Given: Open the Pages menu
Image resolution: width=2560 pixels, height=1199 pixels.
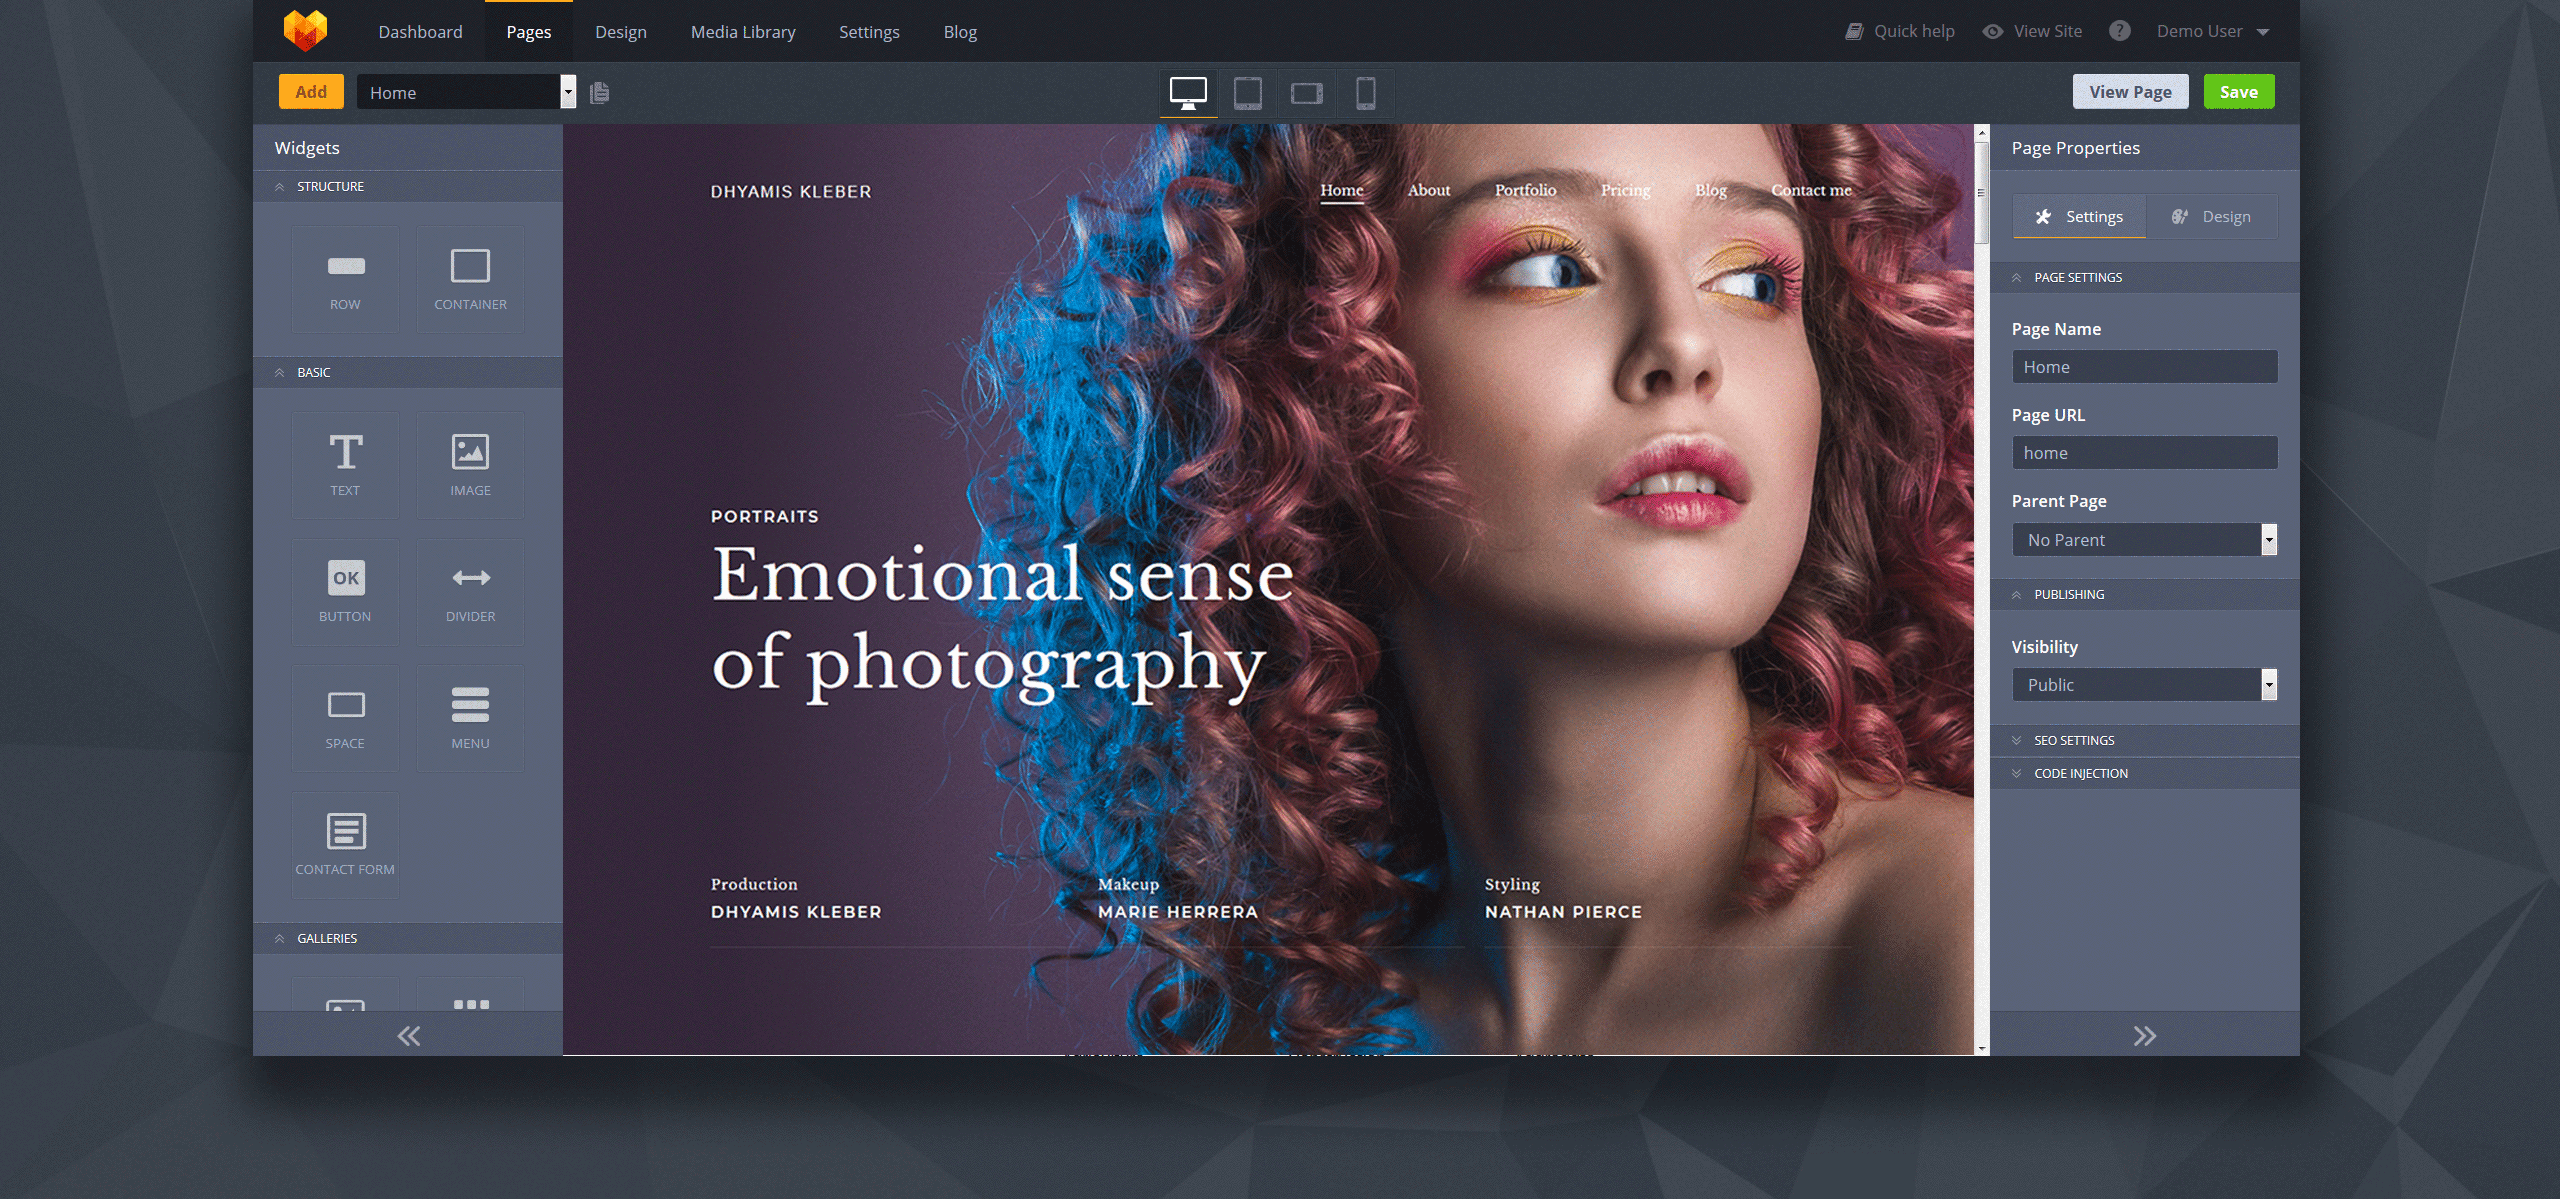Looking at the screenshot, I should pos(528,31).
